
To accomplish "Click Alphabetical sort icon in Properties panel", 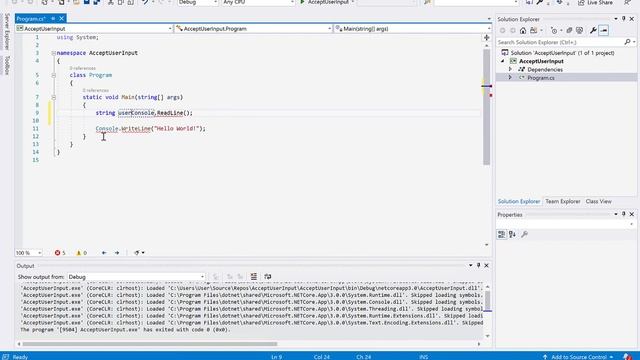I will coord(512,234).
